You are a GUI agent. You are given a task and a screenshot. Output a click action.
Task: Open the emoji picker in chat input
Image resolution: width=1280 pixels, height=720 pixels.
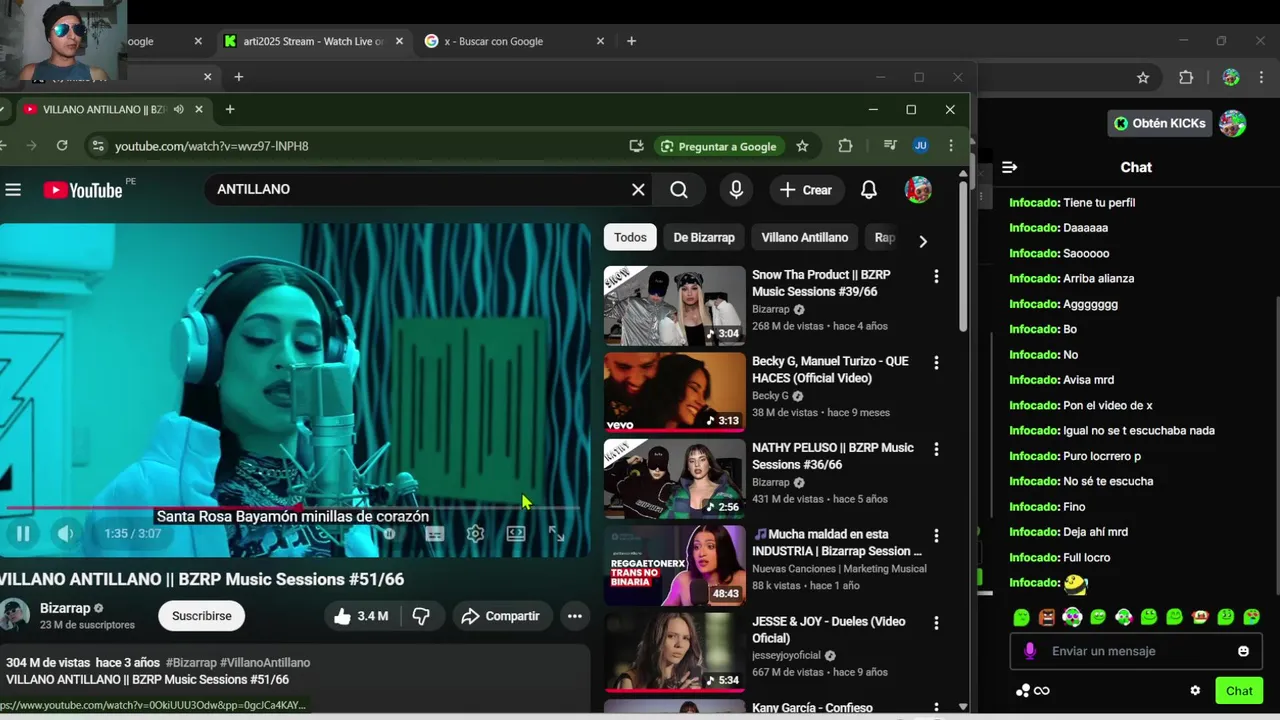tap(1243, 651)
